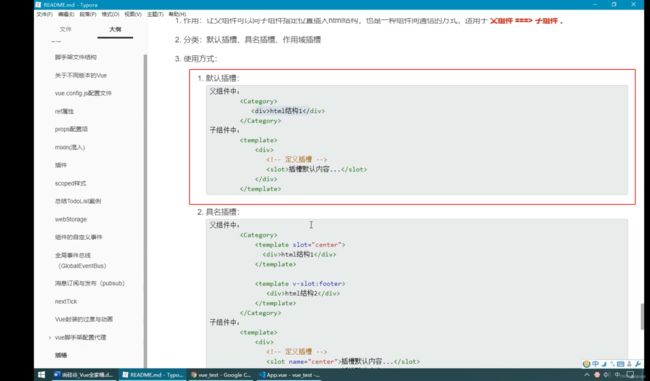The height and width of the screenshot is (381, 650).
Task: Jump to 关于不同版本的Vue outline heading
Action: [81, 75]
